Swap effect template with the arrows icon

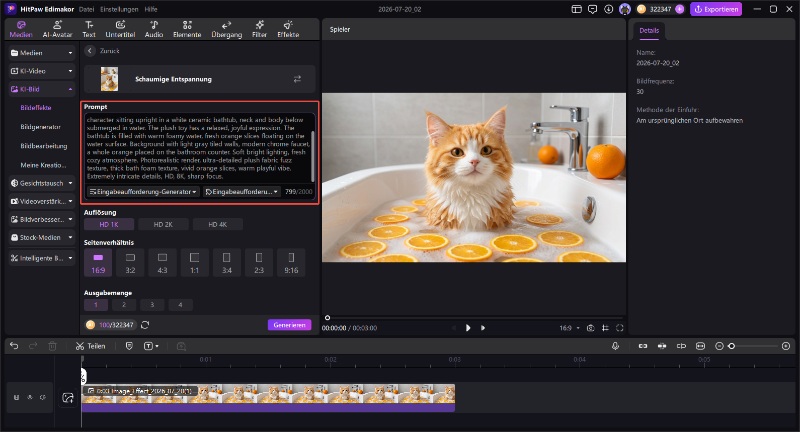pyautogui.click(x=297, y=79)
